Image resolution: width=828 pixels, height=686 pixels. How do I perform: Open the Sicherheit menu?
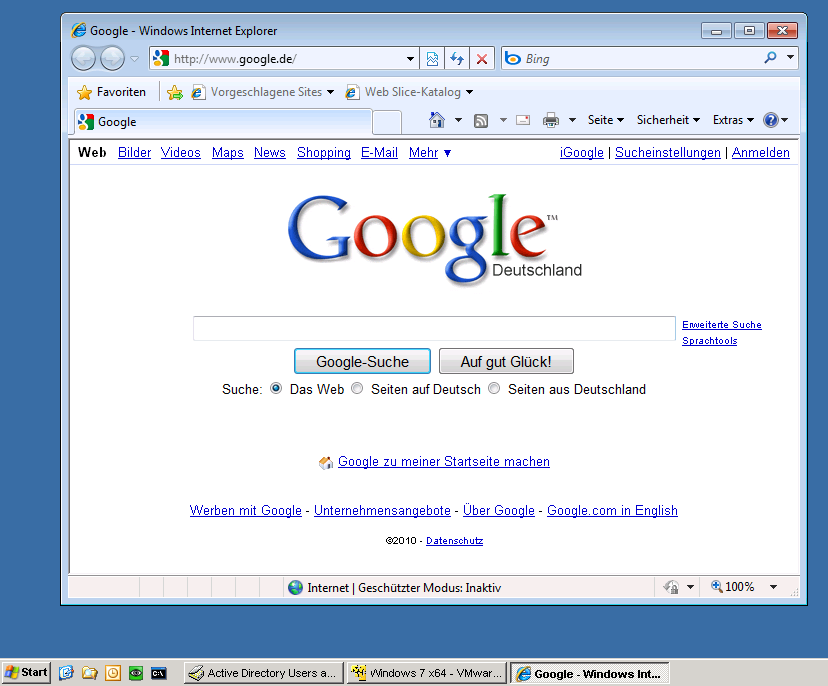(668, 120)
